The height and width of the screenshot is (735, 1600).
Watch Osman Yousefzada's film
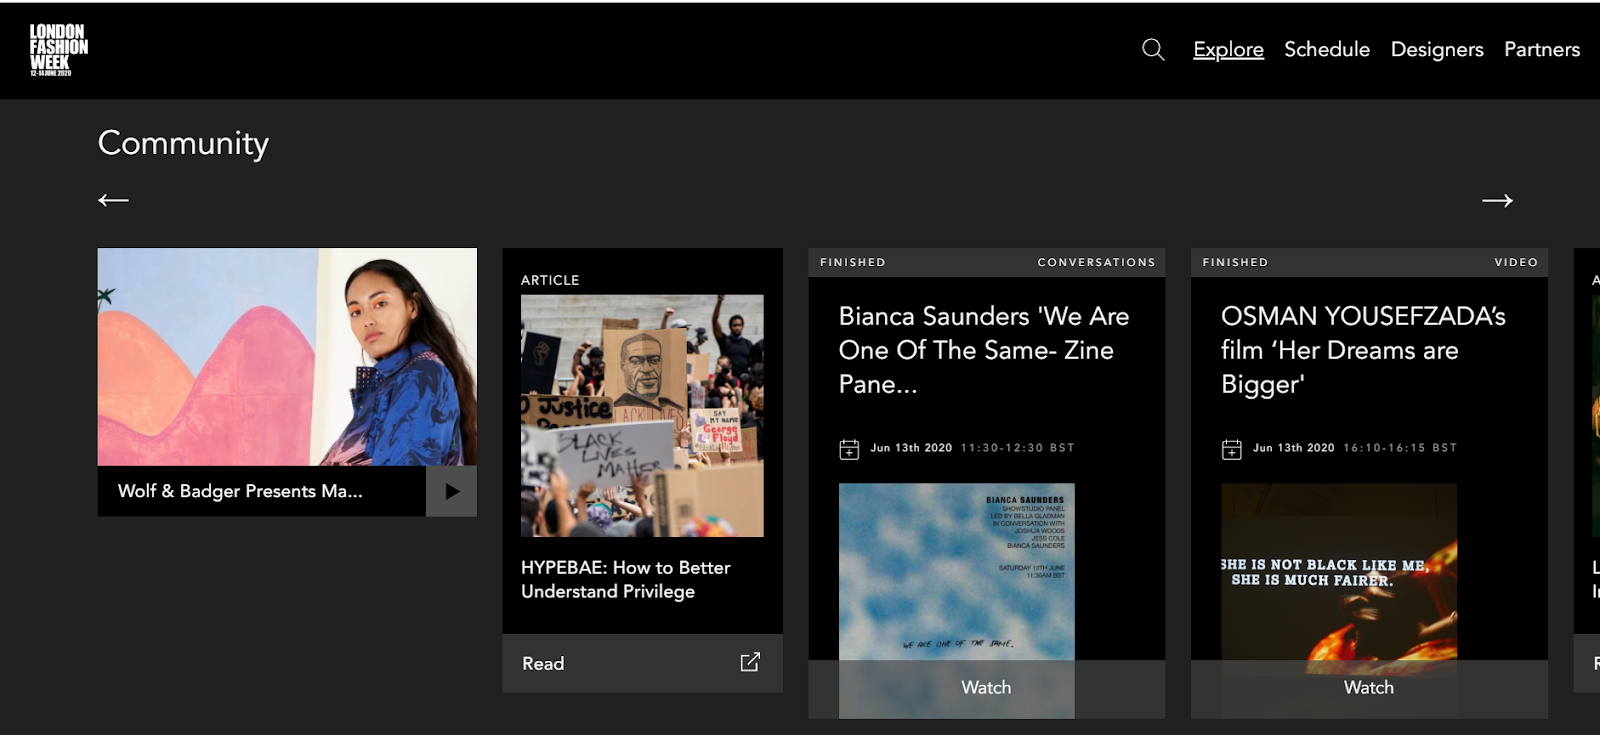point(1369,687)
